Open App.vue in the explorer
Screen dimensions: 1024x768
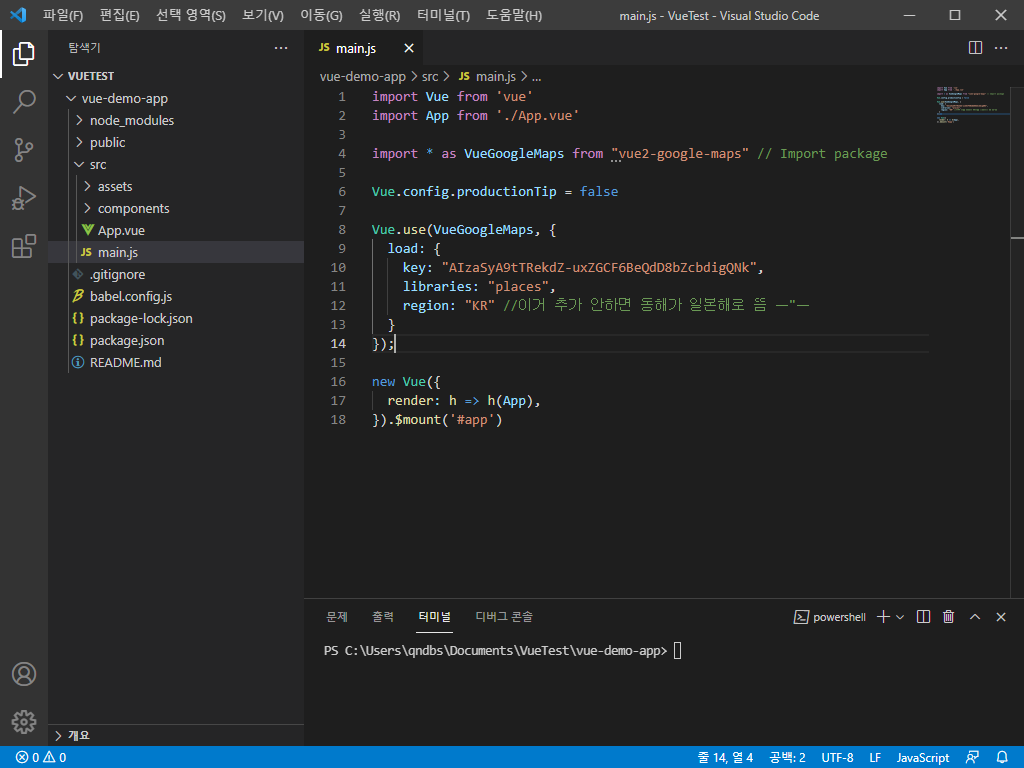point(176,230)
